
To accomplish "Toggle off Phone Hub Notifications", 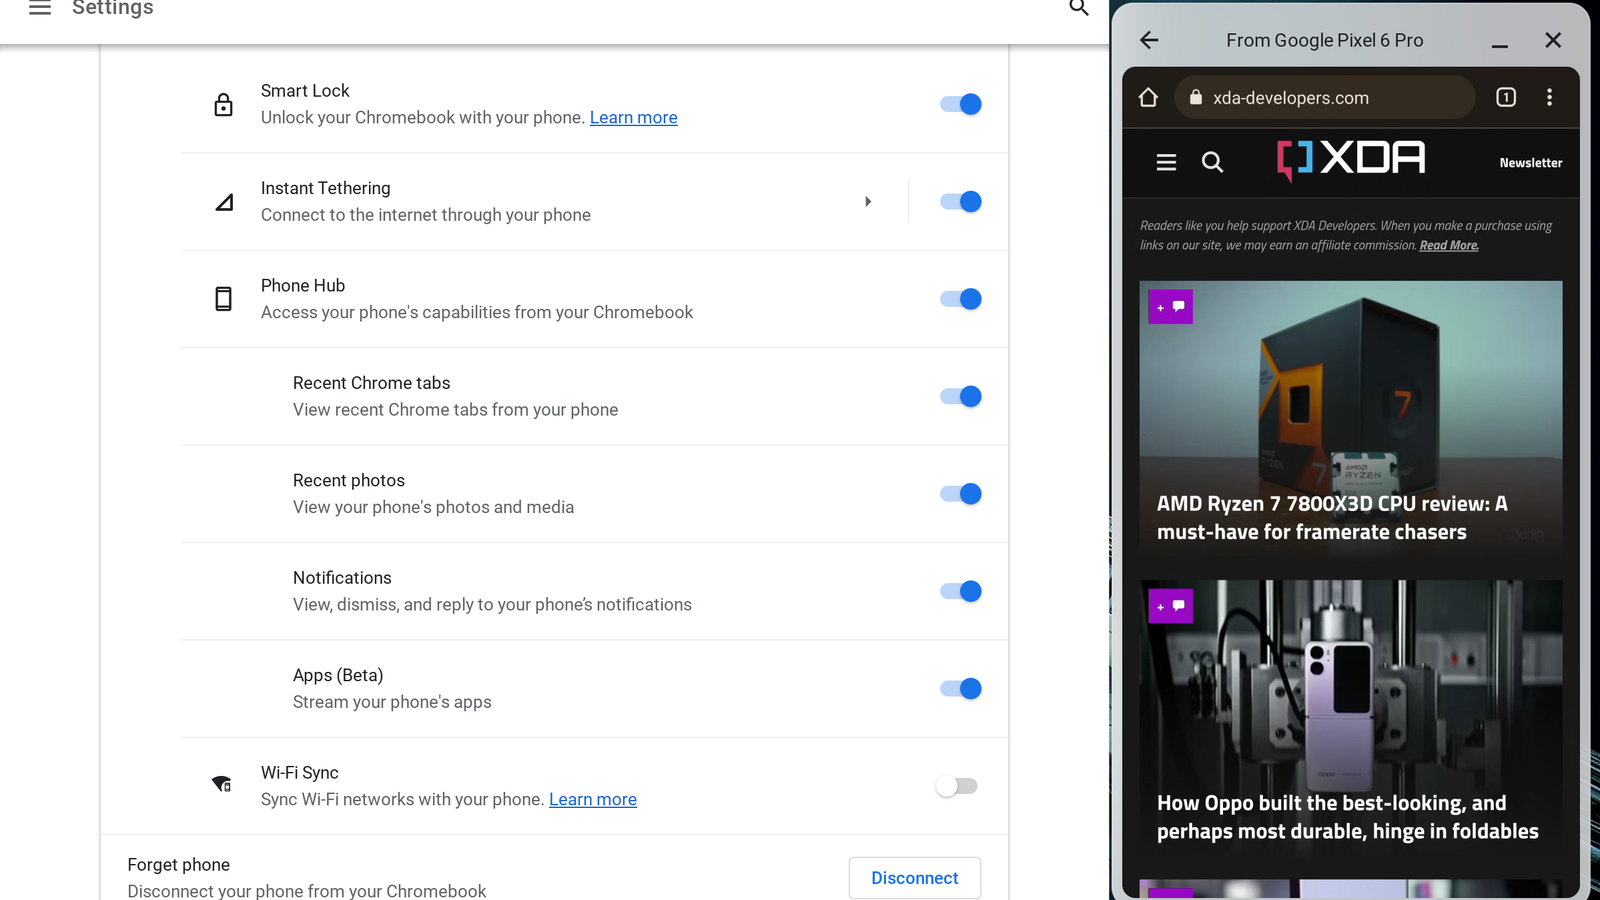I will [959, 591].
